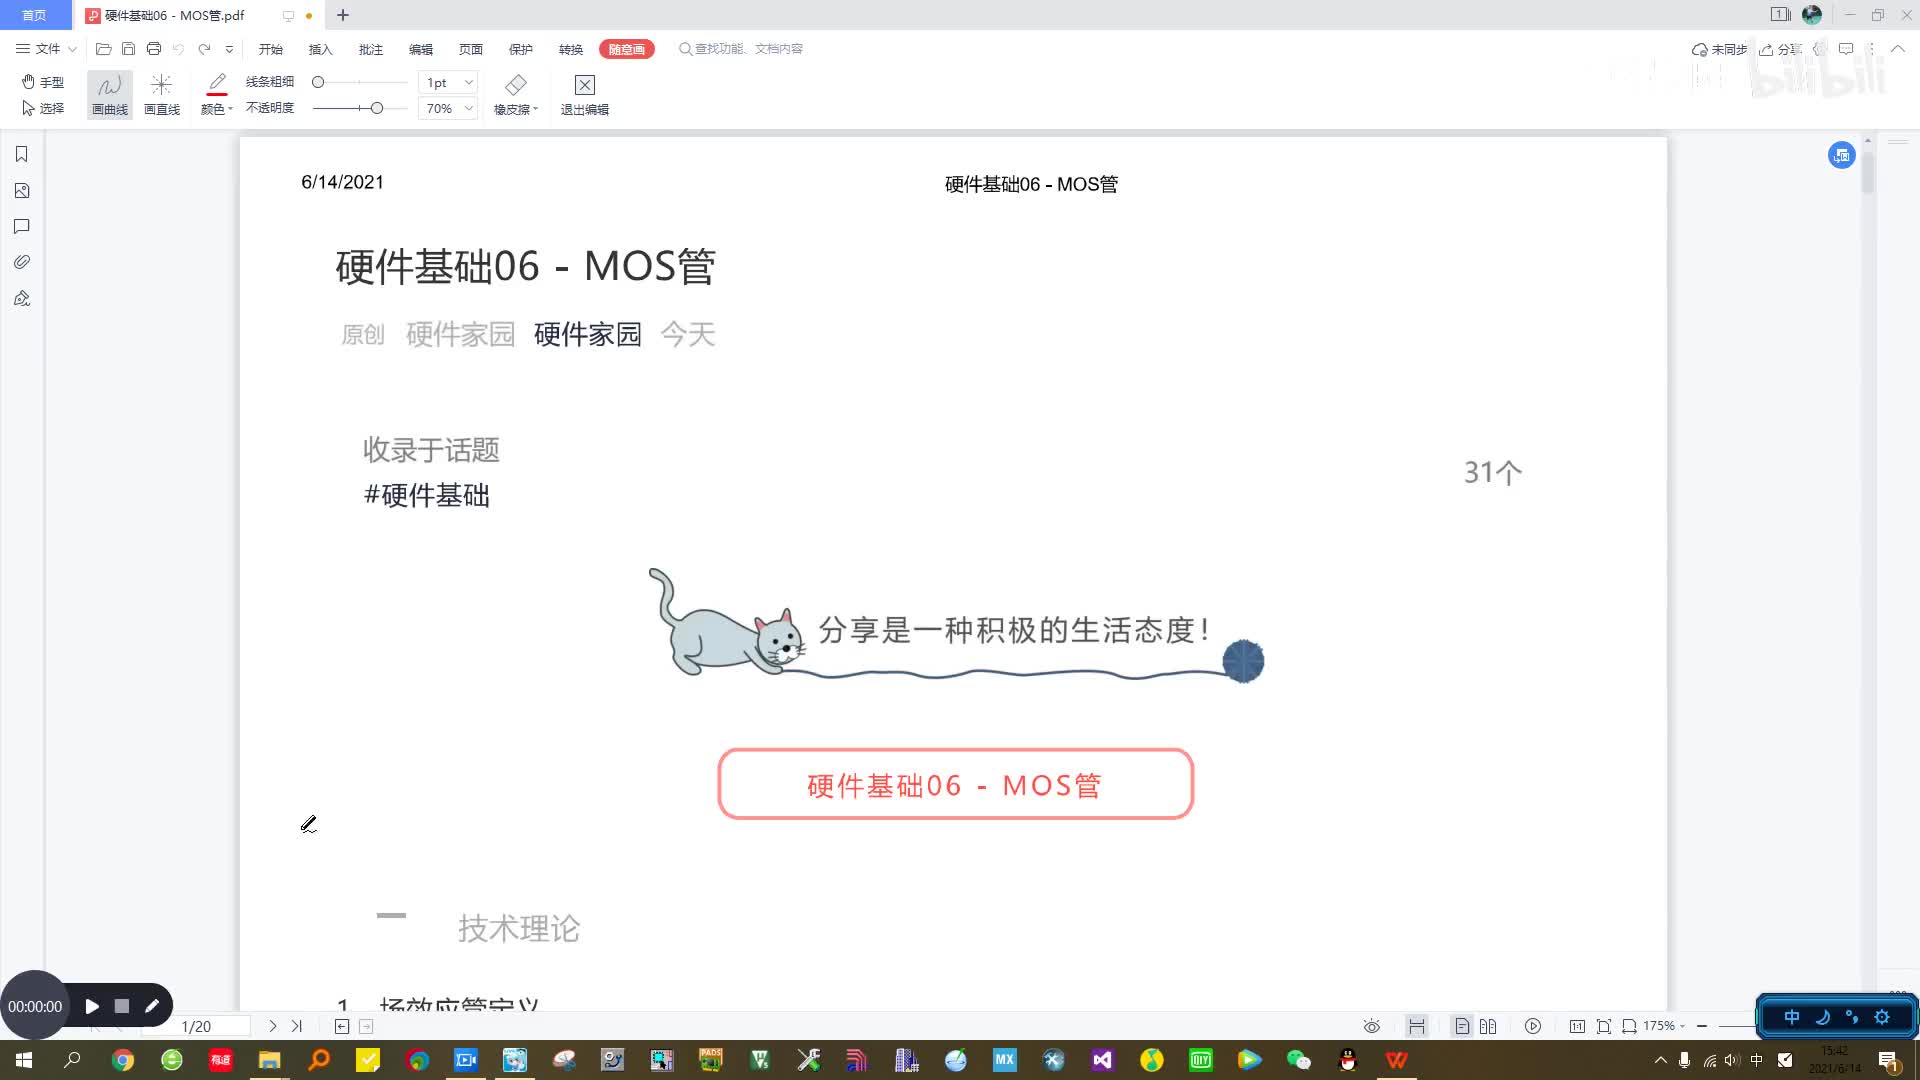
Task: Click the search features and content box
Action: tap(742, 48)
